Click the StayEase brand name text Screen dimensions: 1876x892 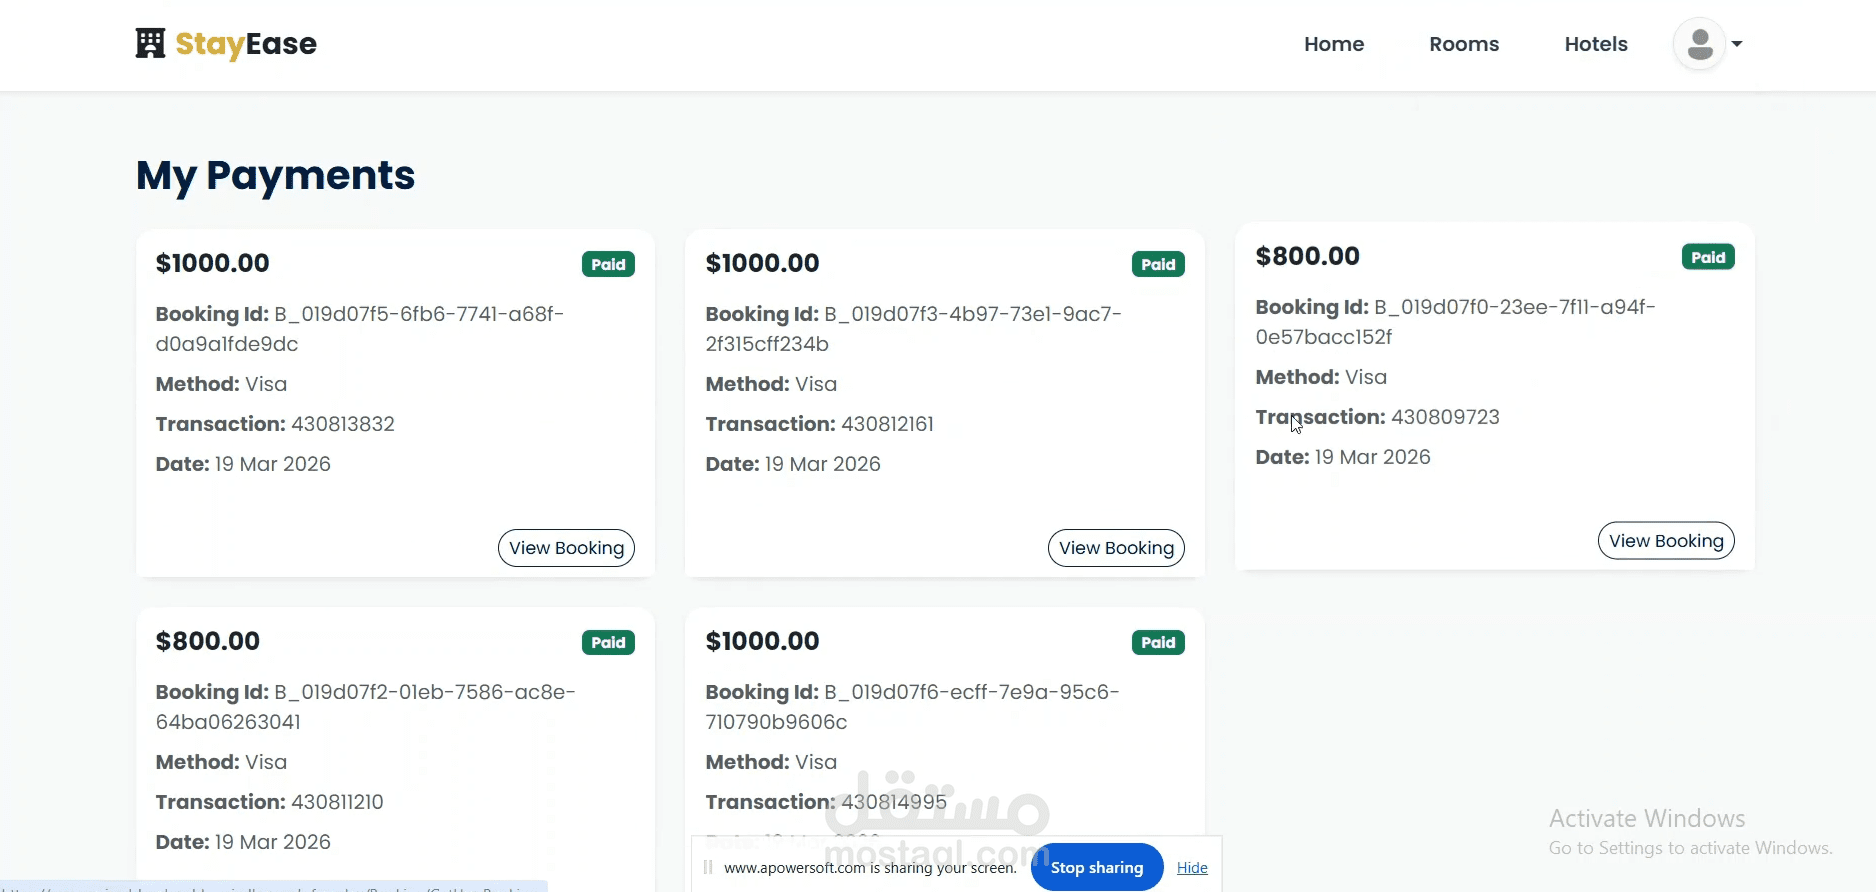(x=246, y=44)
